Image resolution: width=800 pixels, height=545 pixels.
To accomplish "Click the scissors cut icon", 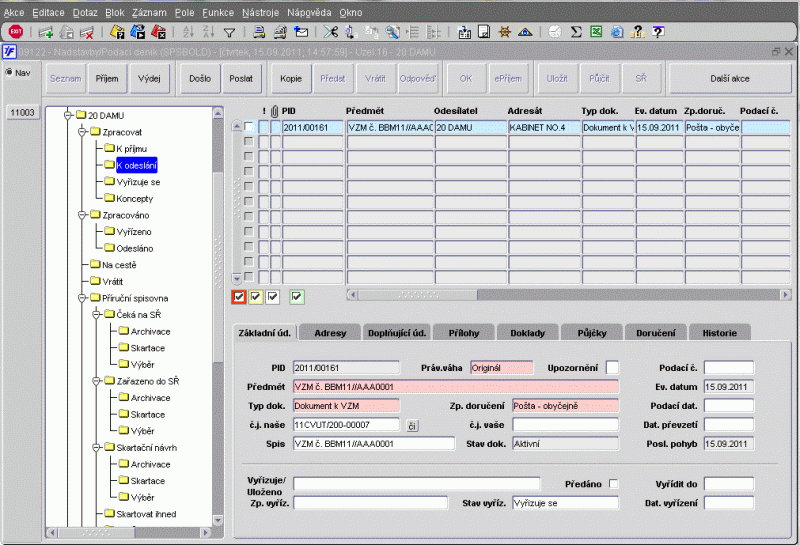I will (331, 32).
